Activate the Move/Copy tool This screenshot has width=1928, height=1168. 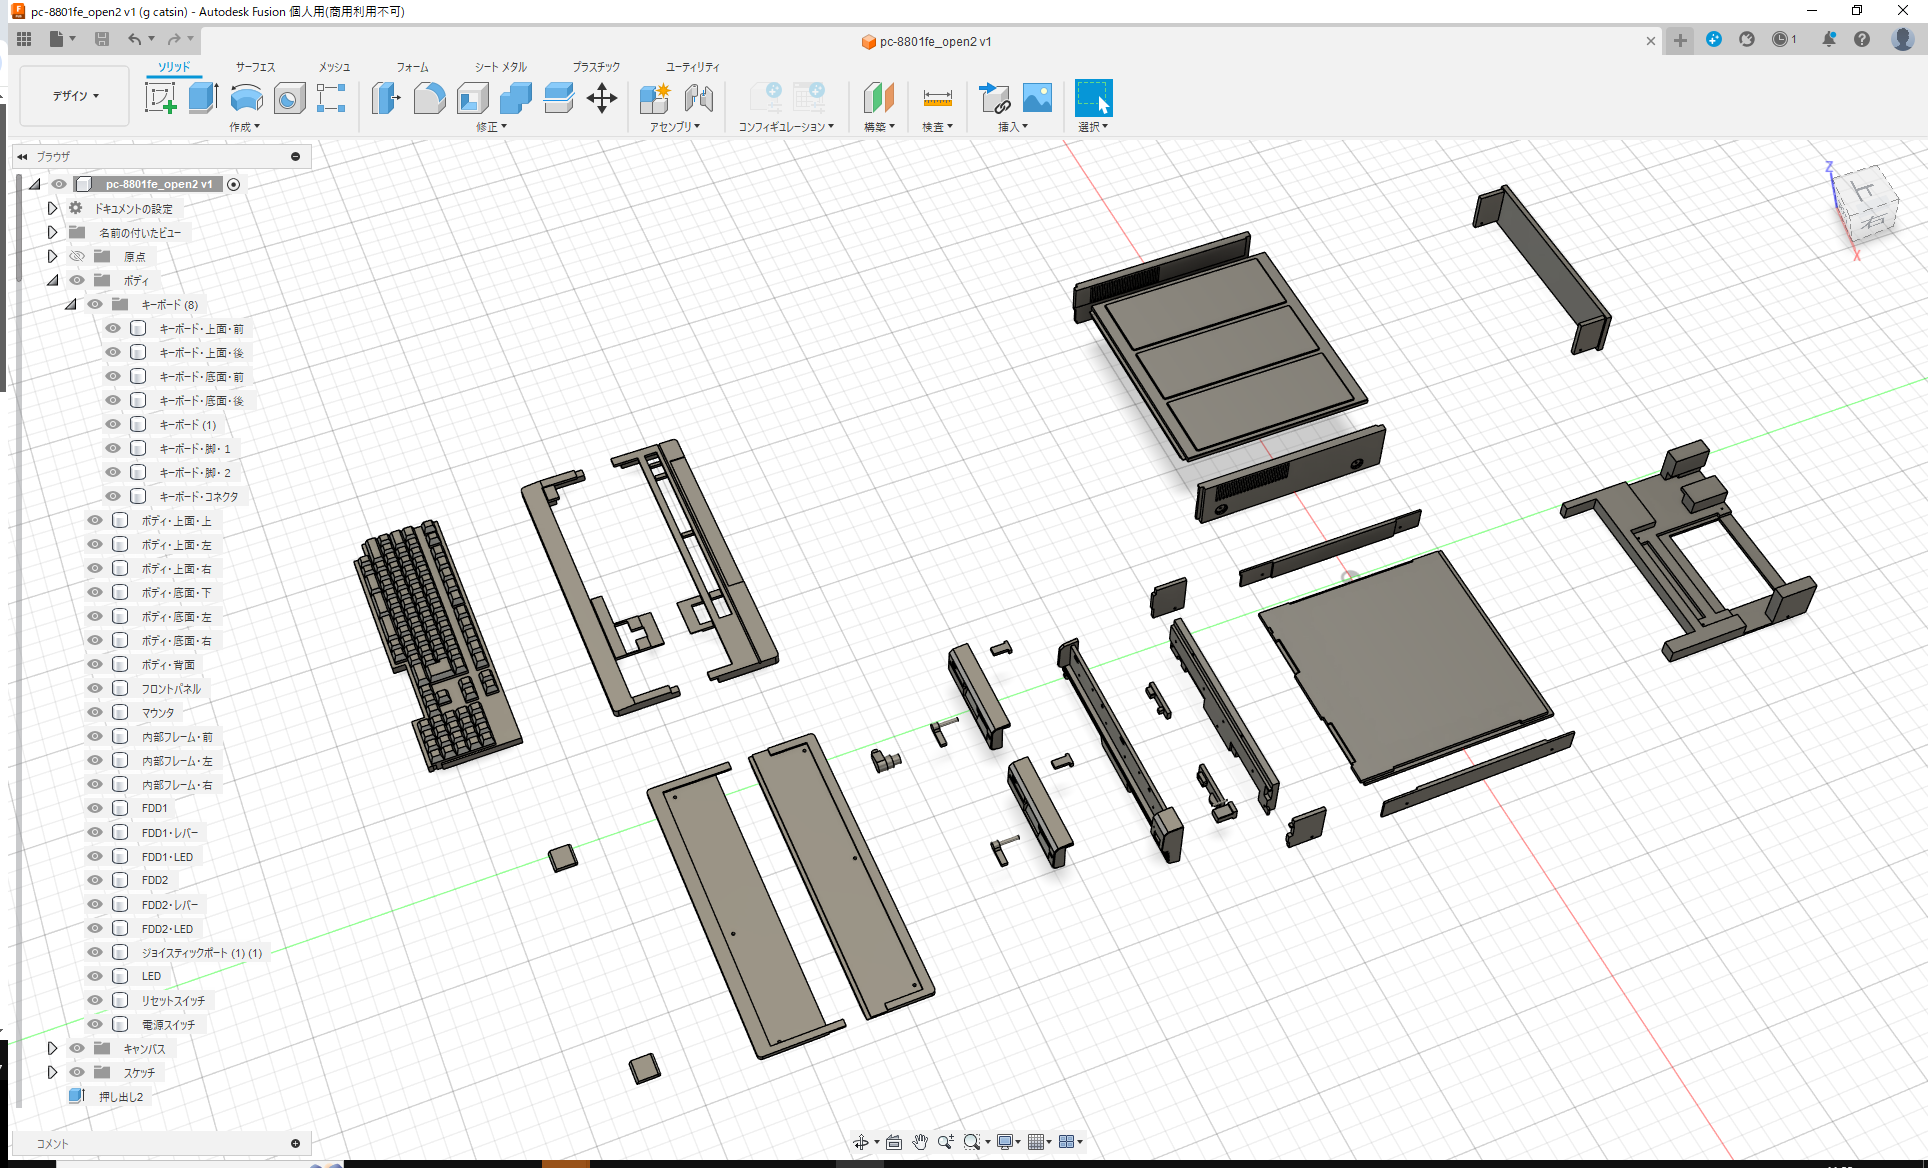click(602, 99)
